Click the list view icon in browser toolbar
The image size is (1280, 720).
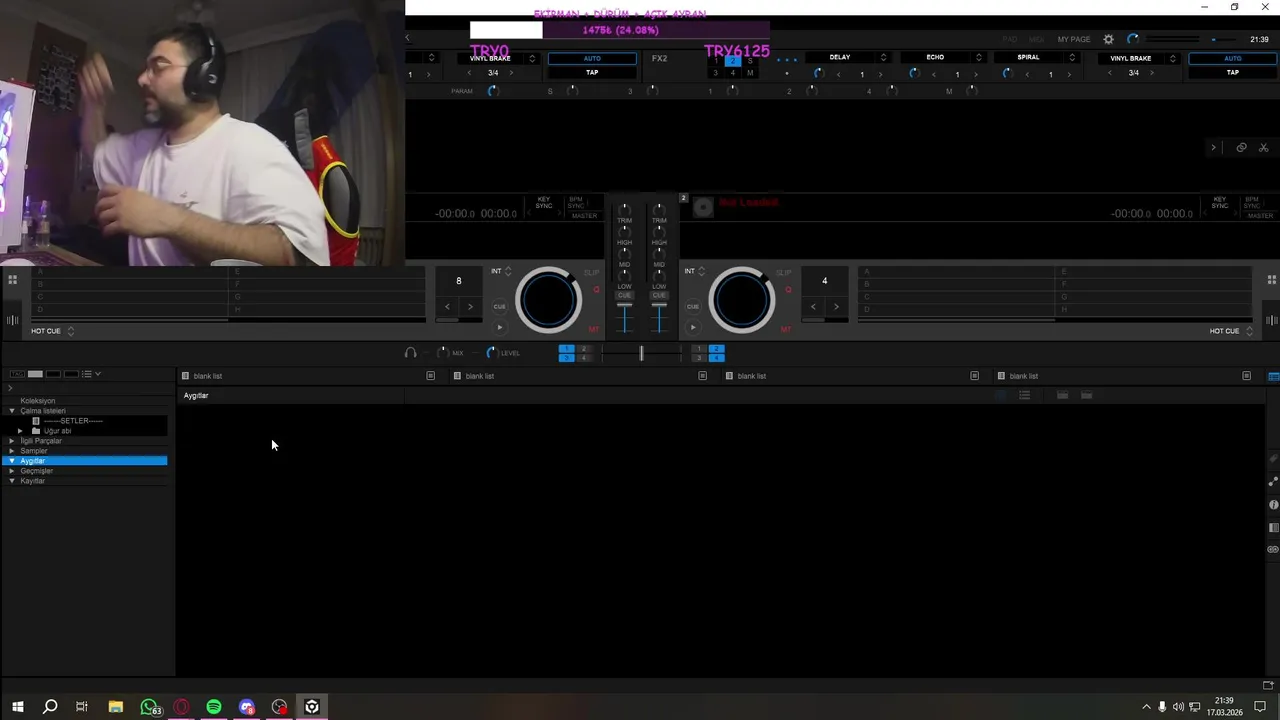coord(87,374)
